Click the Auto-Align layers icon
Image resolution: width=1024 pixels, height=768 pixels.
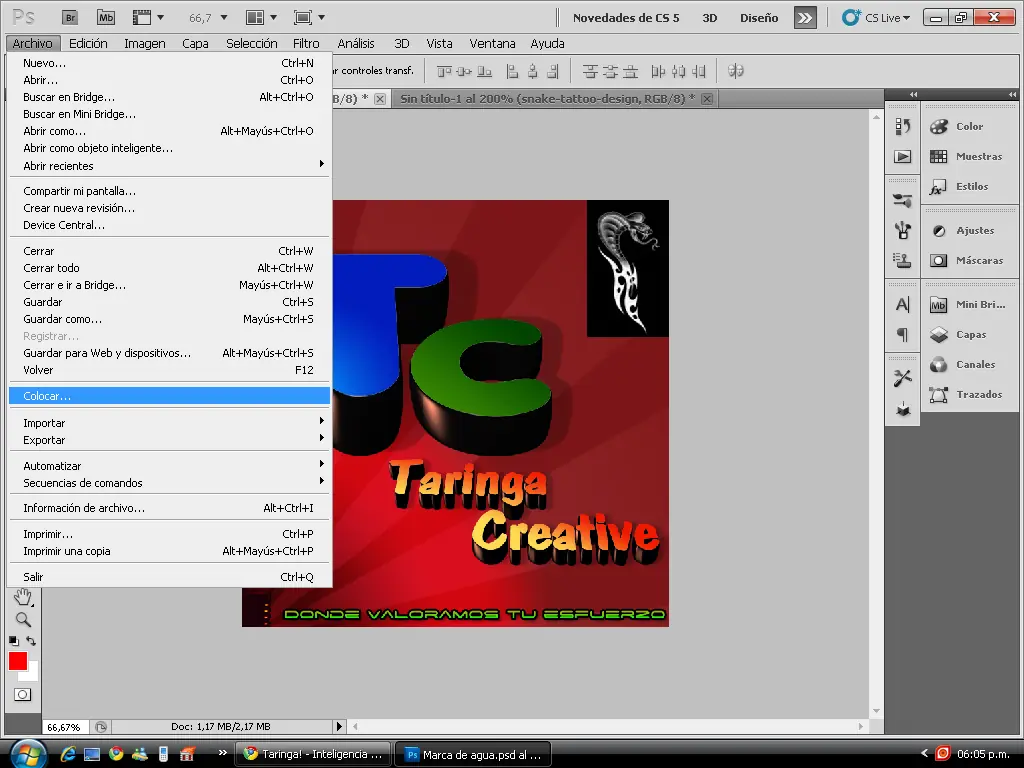(x=736, y=71)
